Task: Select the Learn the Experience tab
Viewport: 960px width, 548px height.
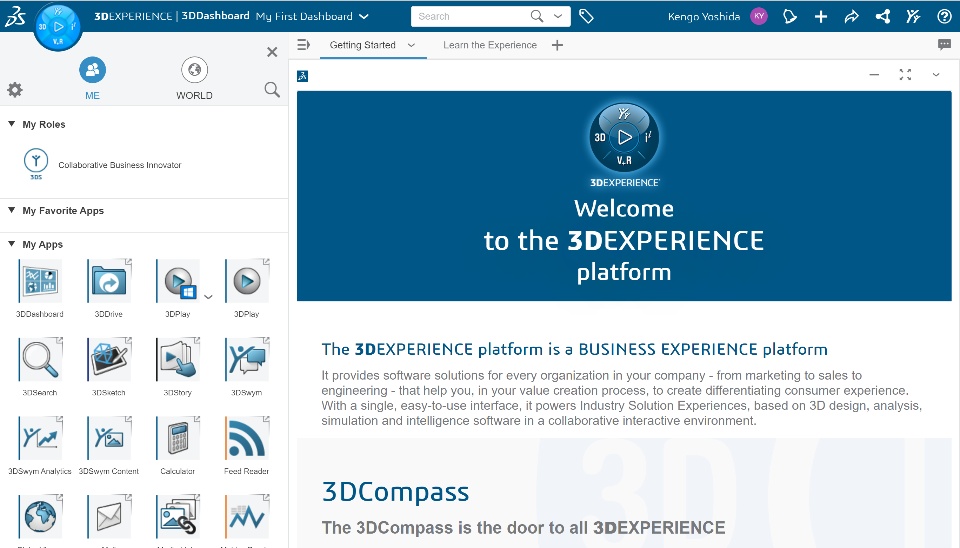Action: point(490,45)
